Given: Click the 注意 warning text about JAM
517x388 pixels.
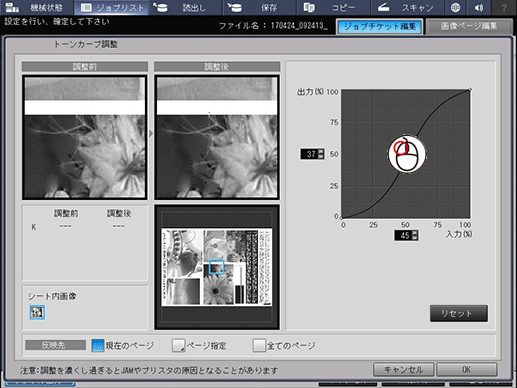Looking at the screenshot, I should click(x=149, y=370).
